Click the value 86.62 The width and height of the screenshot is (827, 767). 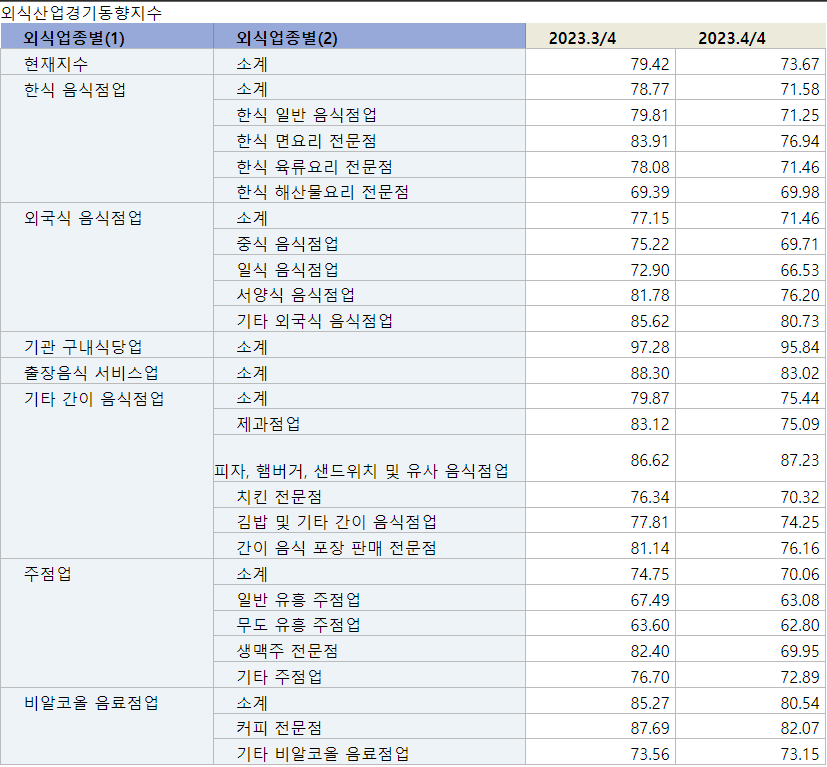[650, 460]
